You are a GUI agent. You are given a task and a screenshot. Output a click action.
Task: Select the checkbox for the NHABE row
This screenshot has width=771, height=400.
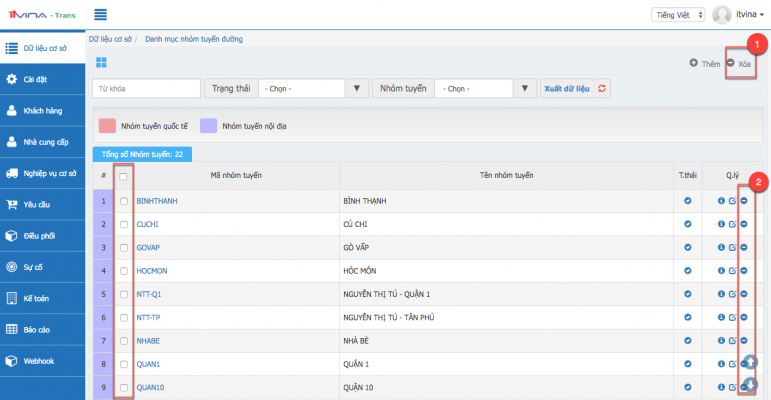click(123, 340)
